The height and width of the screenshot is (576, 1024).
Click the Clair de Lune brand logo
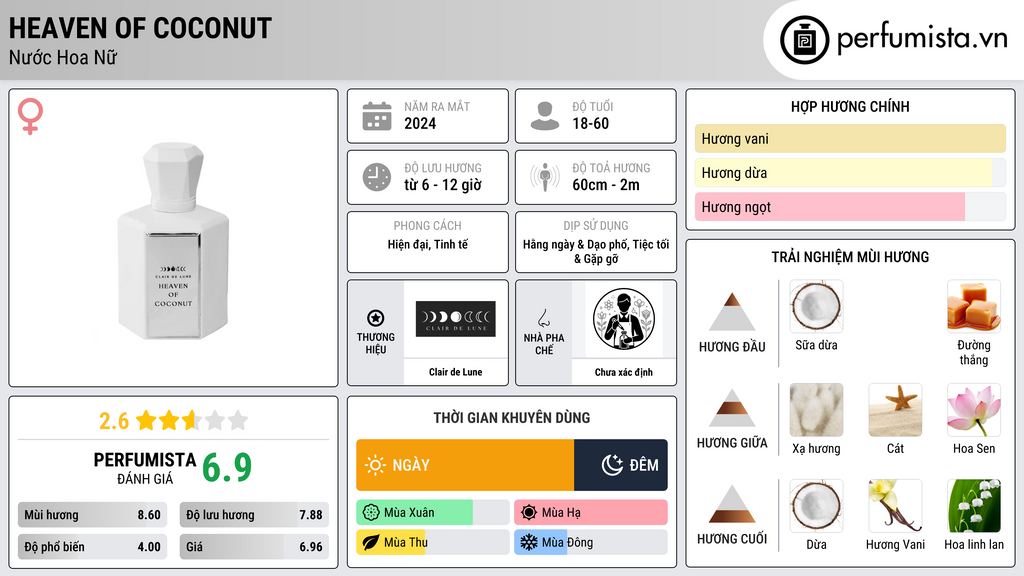coord(456,319)
